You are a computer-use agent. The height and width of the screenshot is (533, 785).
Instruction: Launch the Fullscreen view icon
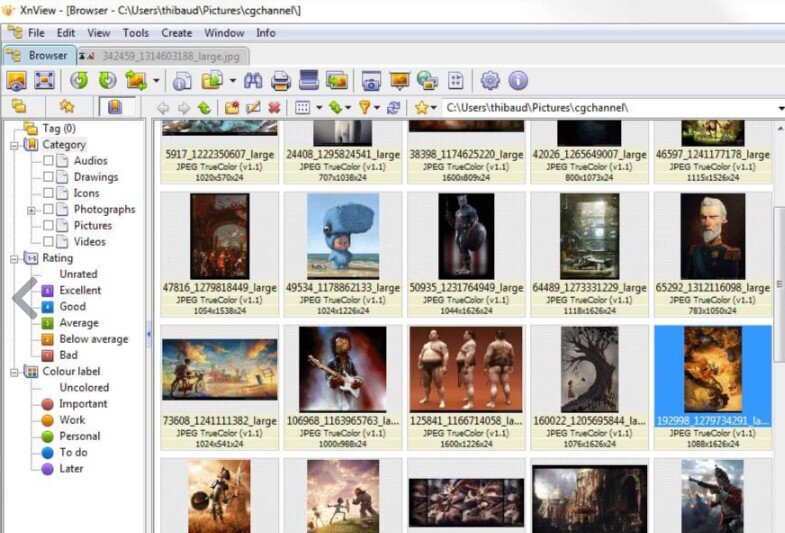click(x=45, y=81)
